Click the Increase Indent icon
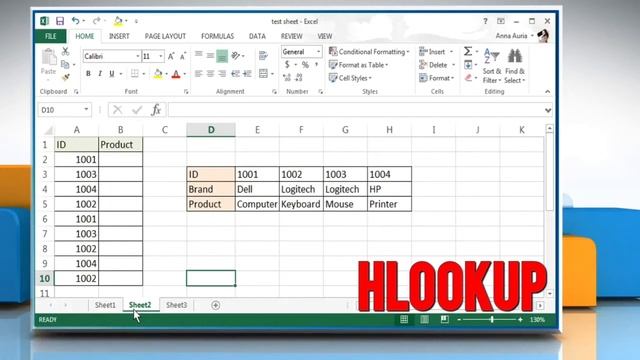 coord(247,74)
